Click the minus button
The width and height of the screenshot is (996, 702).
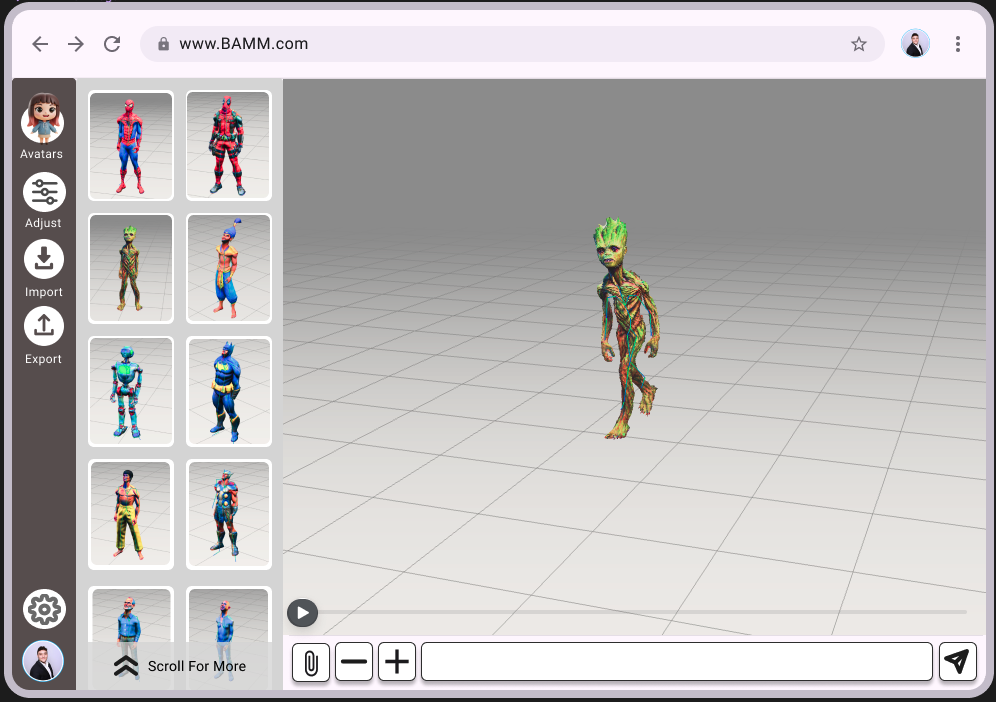pyautogui.click(x=354, y=662)
